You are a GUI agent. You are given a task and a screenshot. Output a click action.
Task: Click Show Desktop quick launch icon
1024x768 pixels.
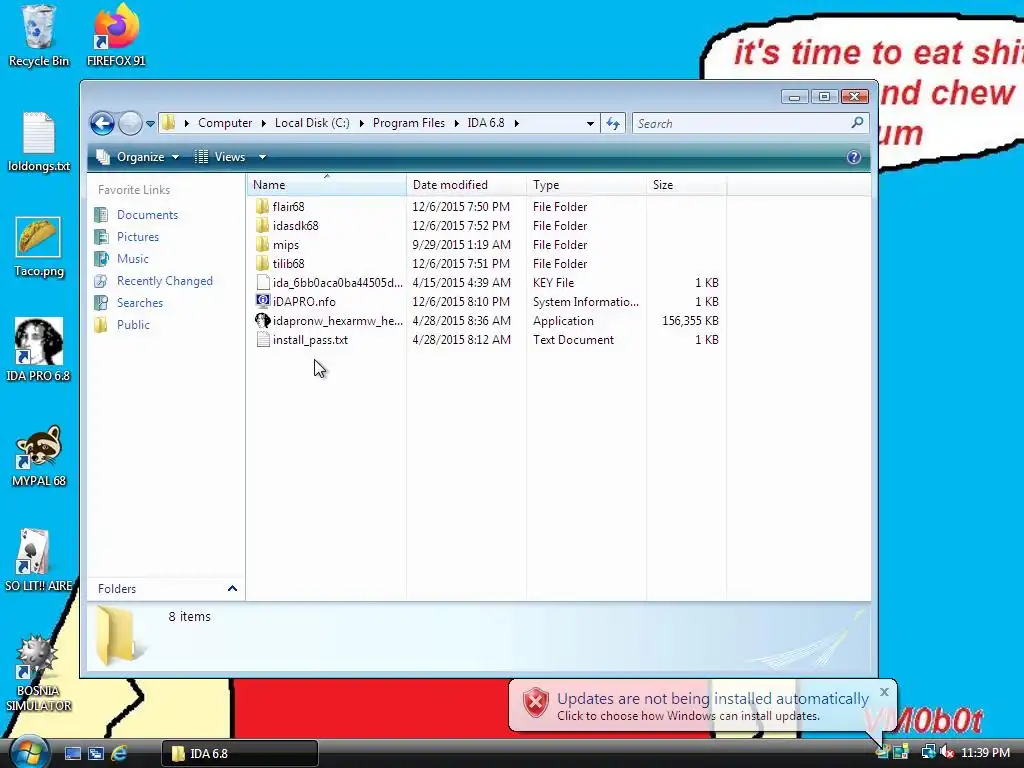(72, 753)
